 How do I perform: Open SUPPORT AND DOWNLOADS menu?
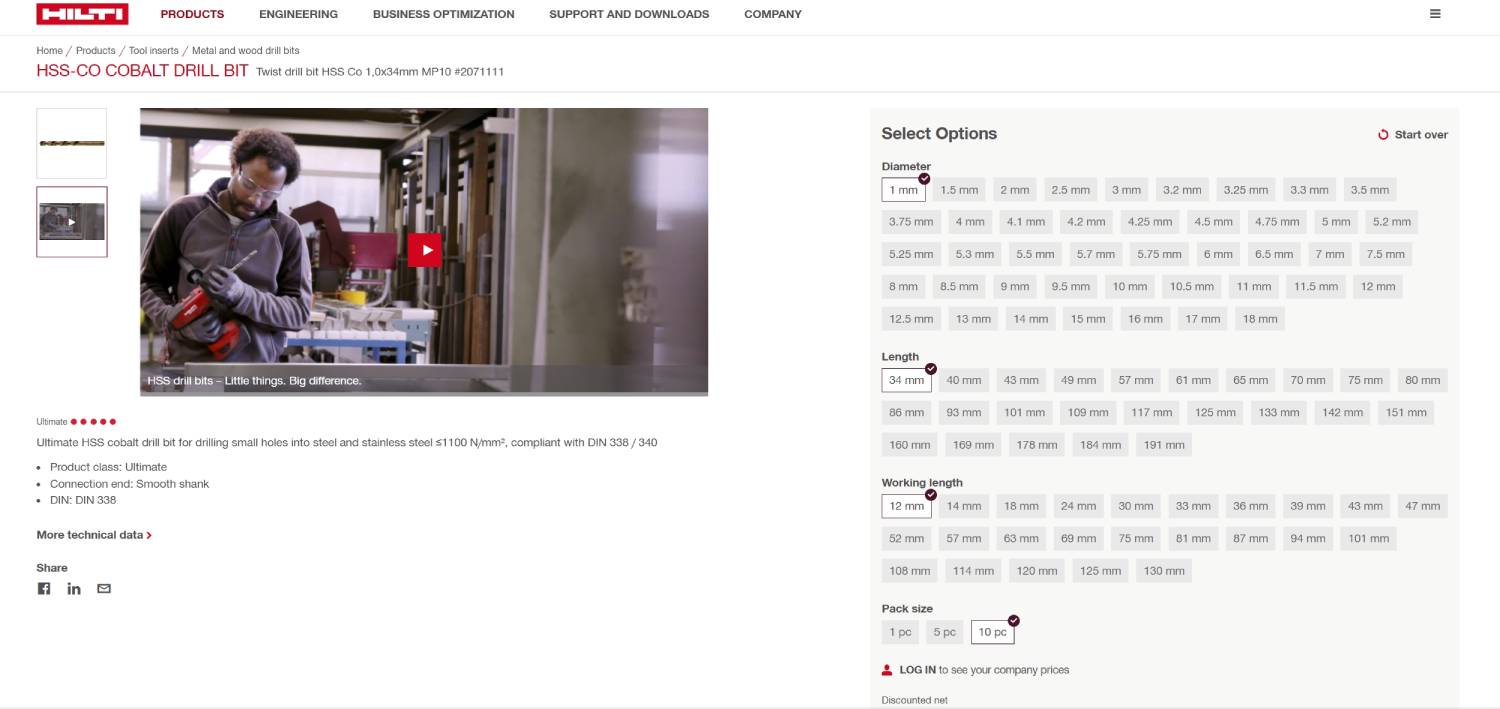(x=629, y=14)
